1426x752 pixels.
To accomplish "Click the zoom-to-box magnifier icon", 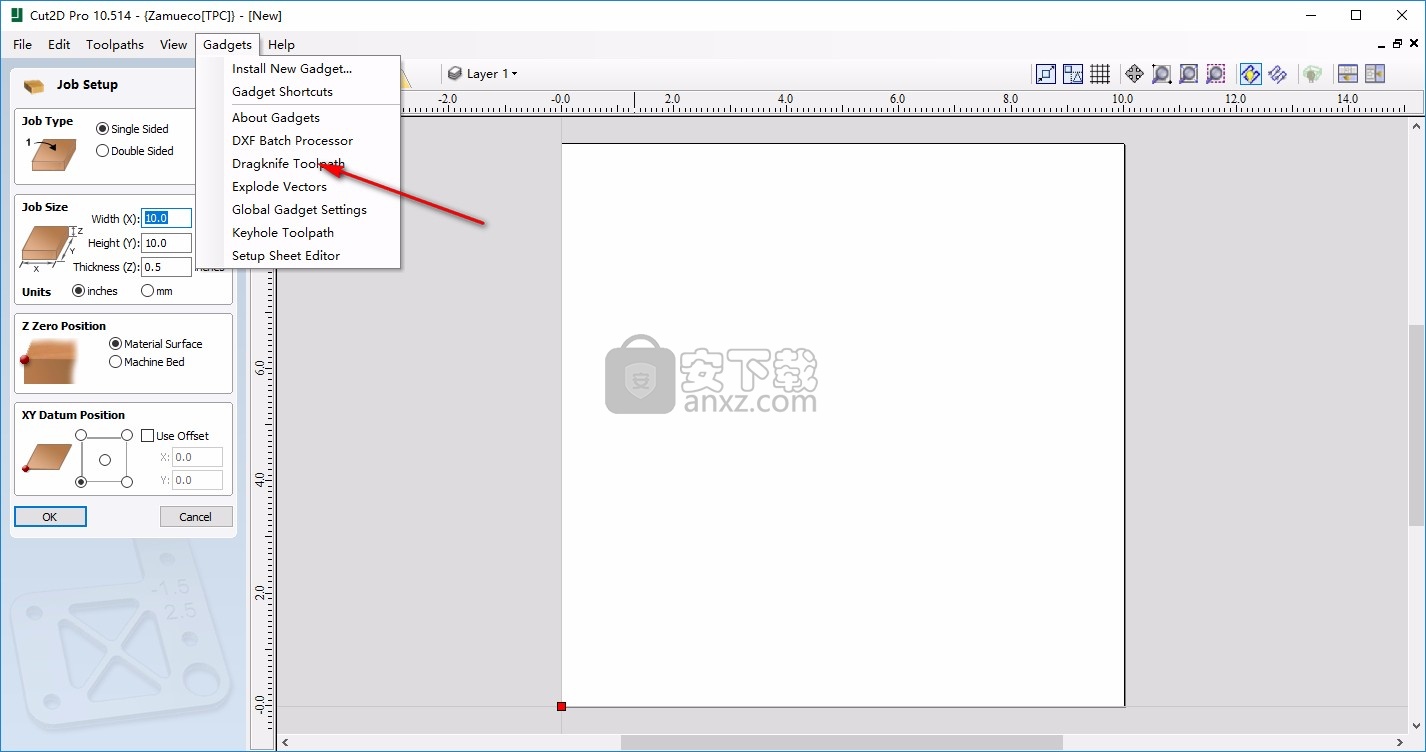I will click(x=1161, y=74).
